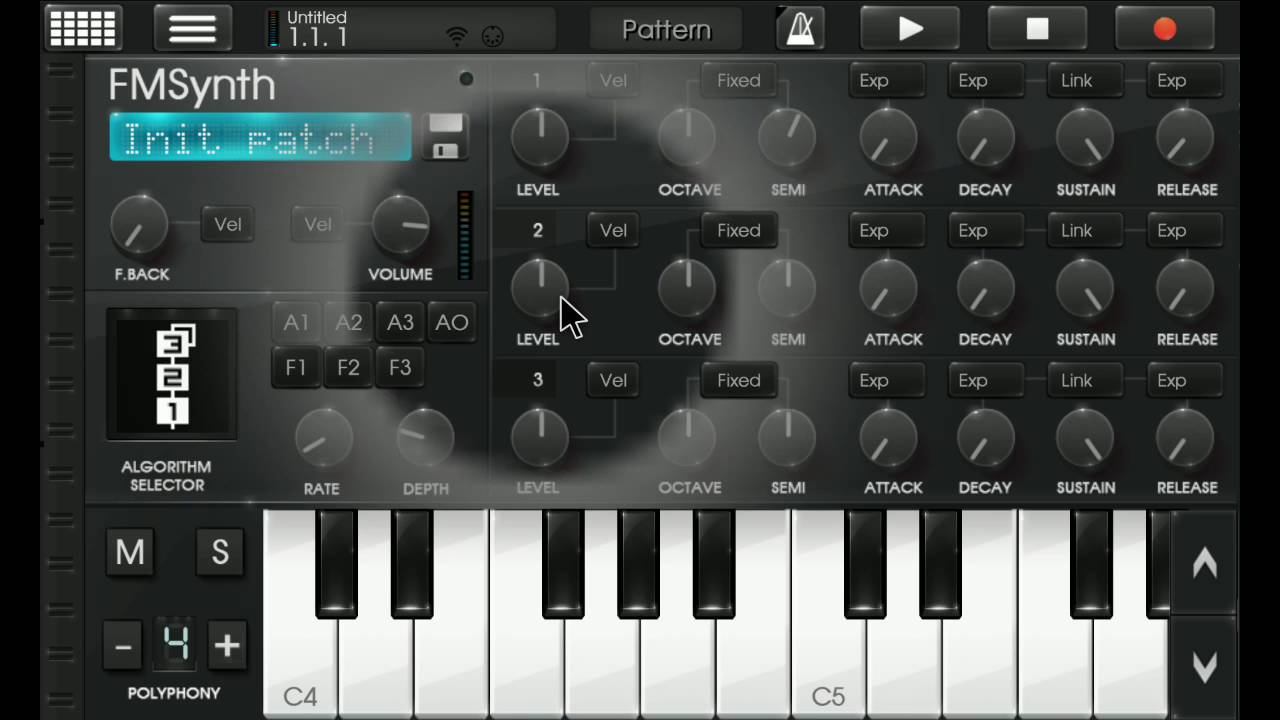Enable Fixed frequency on operator 1
The width and height of the screenshot is (1280, 720).
coord(739,80)
